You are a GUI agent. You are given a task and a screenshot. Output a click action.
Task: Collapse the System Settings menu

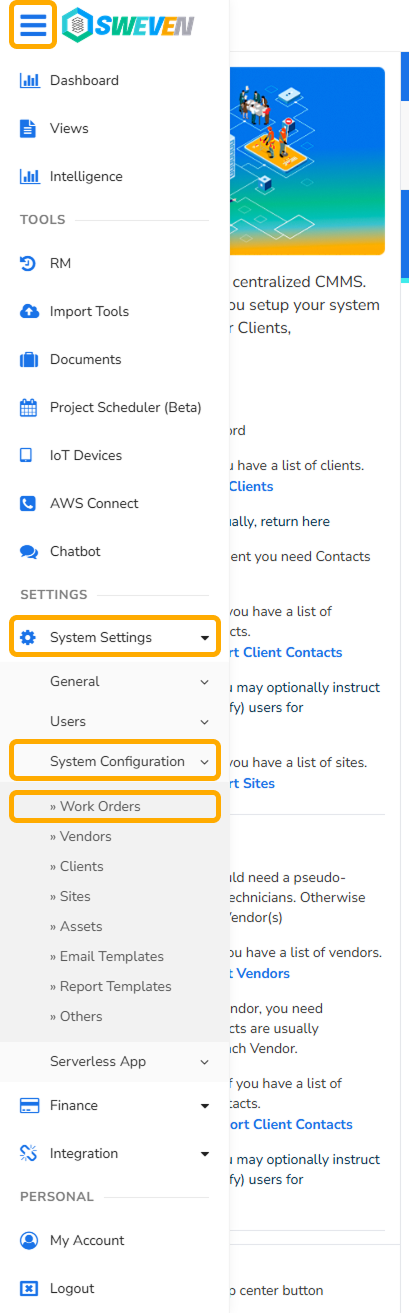click(x=114, y=637)
